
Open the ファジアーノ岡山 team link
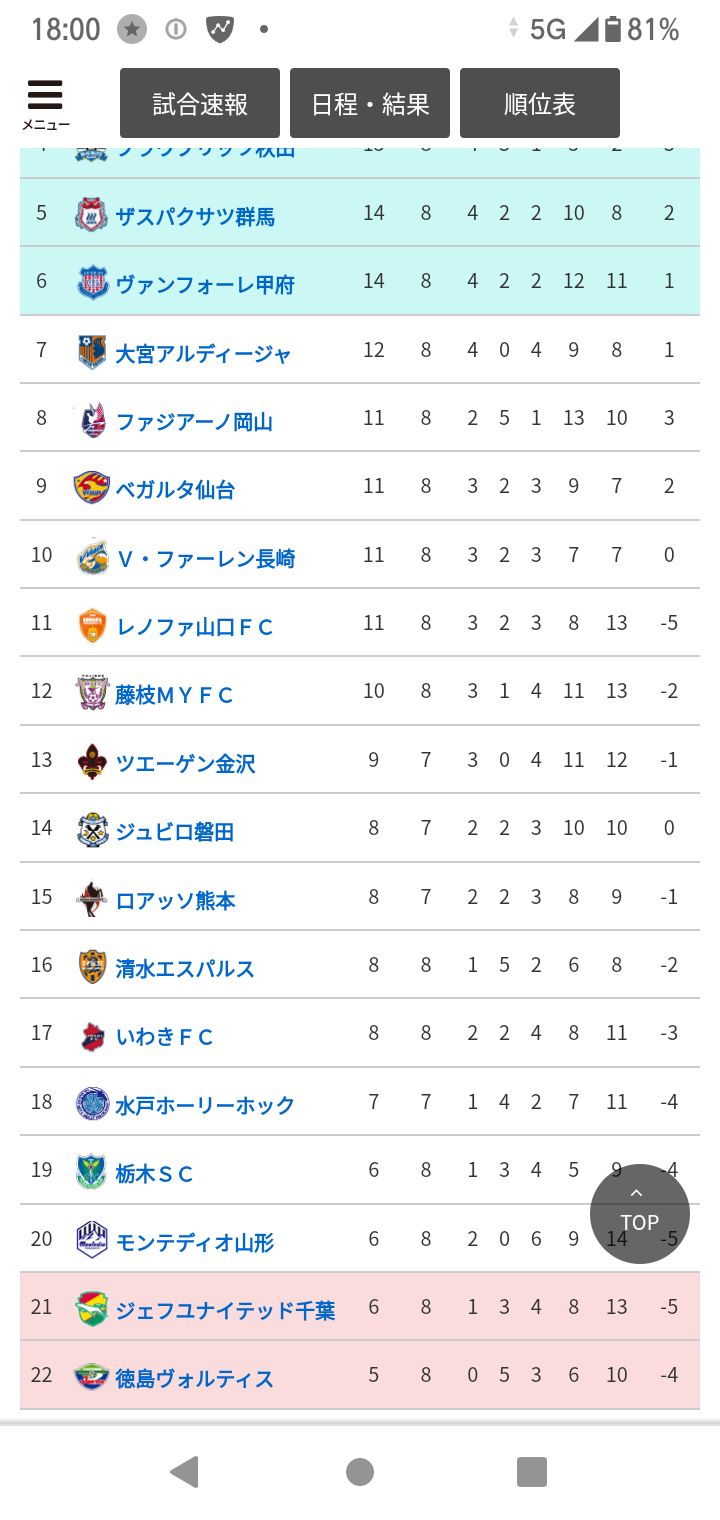194,421
